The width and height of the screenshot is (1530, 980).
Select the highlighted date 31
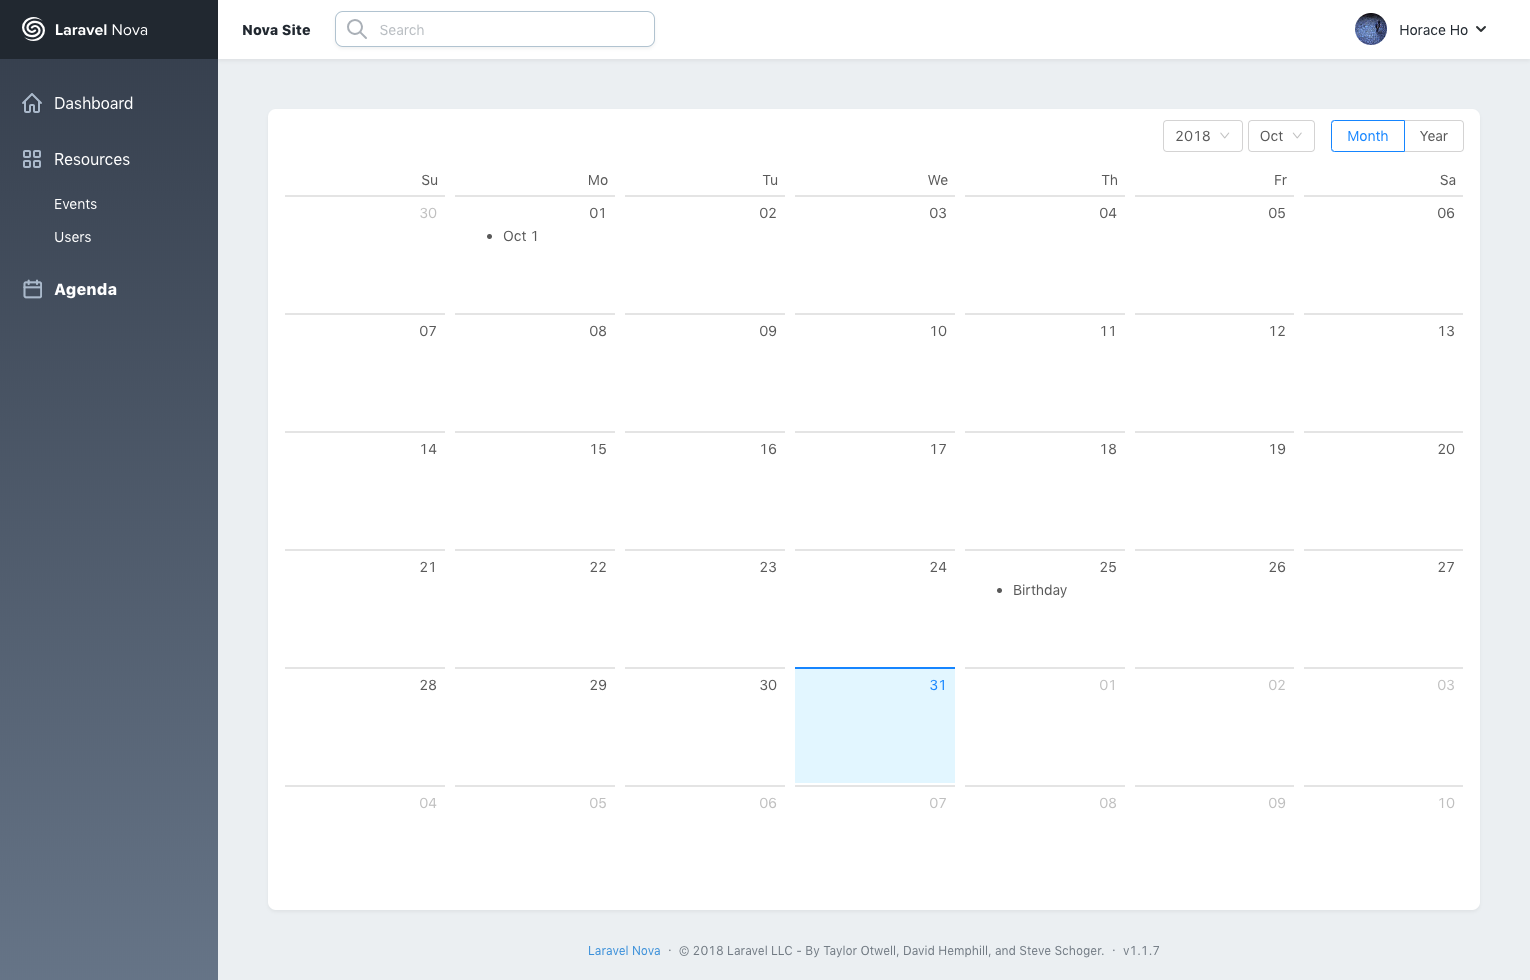click(x=874, y=725)
